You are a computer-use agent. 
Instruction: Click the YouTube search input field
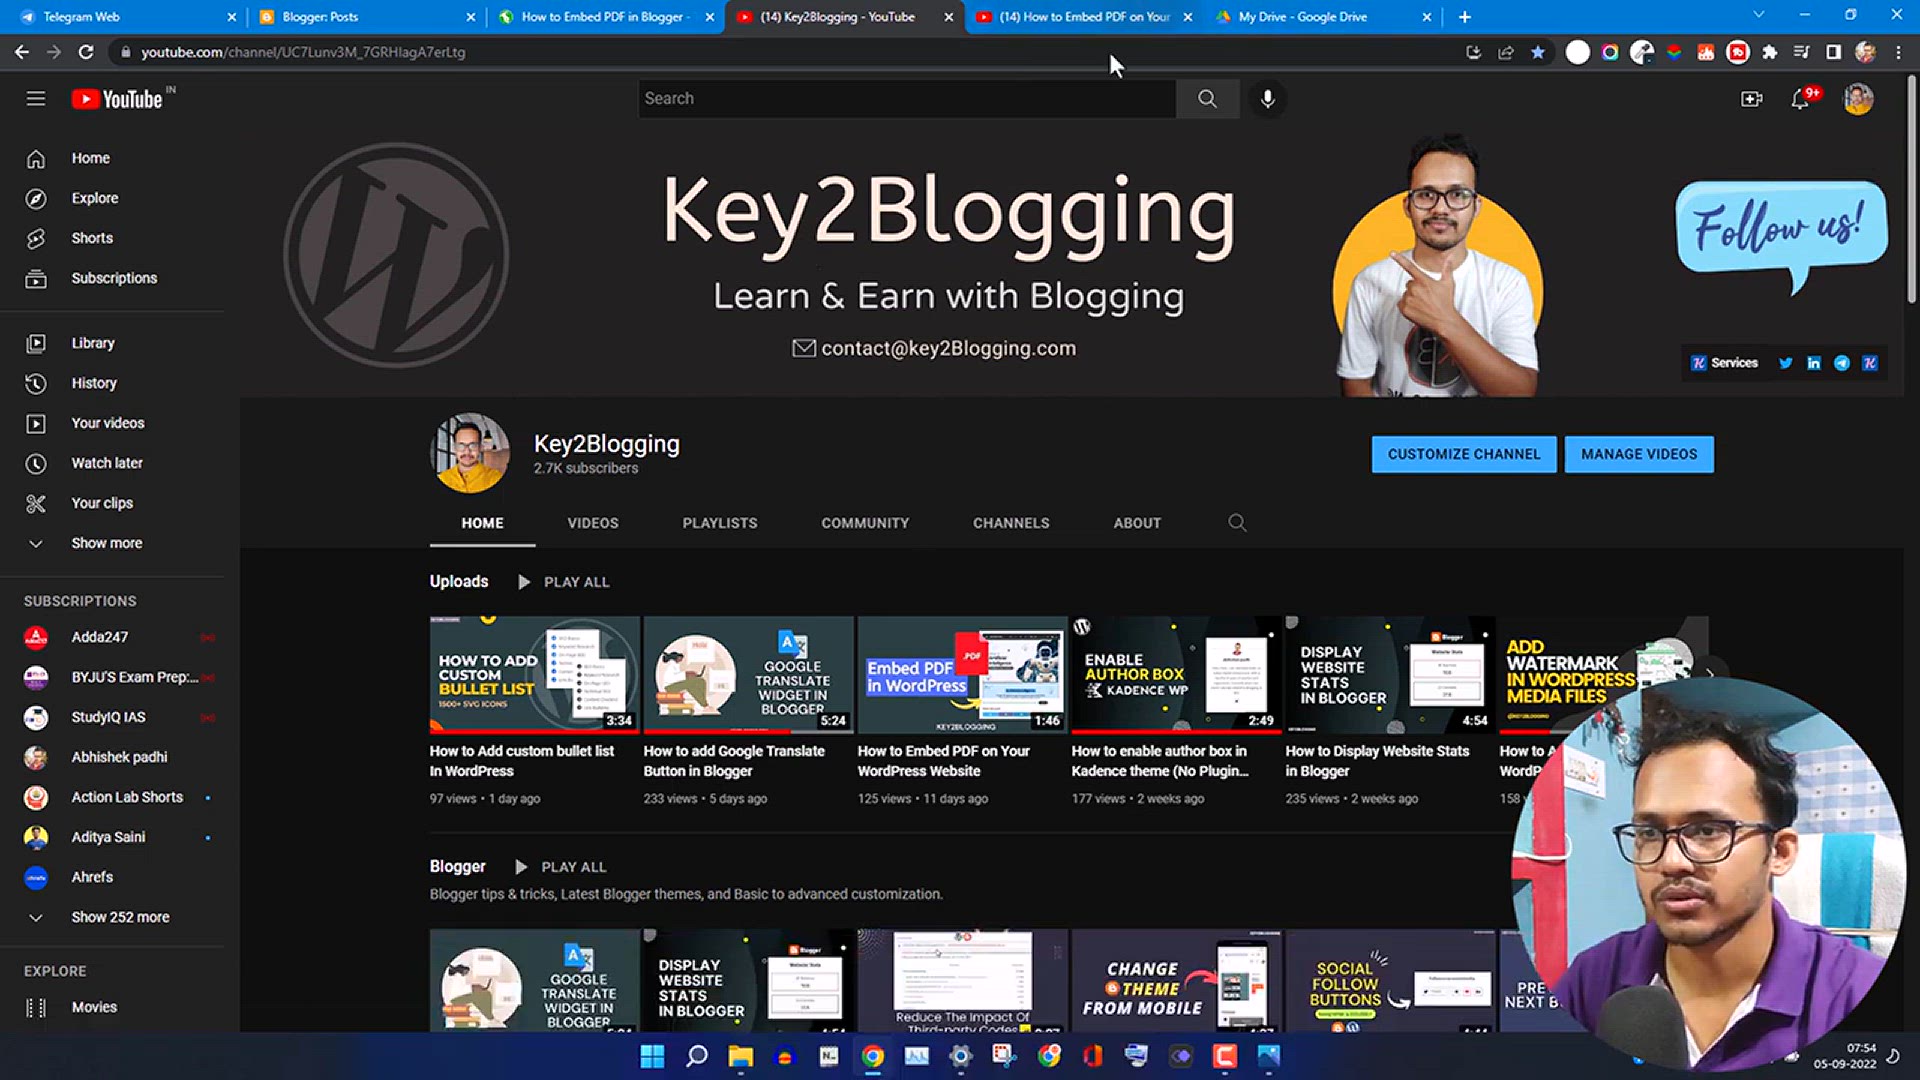907,98
